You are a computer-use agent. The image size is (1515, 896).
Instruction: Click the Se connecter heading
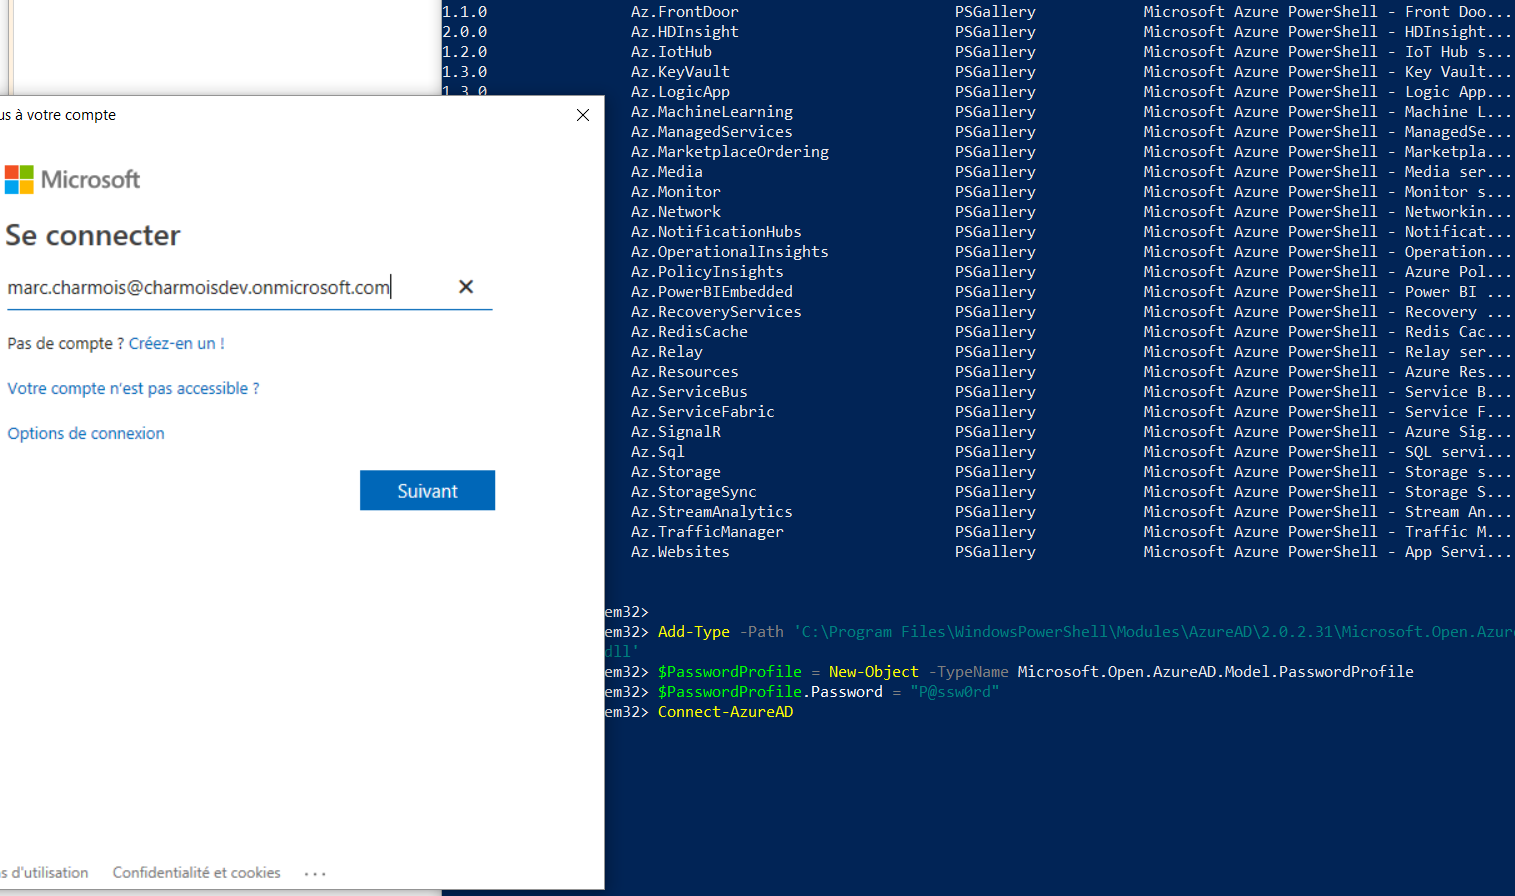tap(92, 235)
